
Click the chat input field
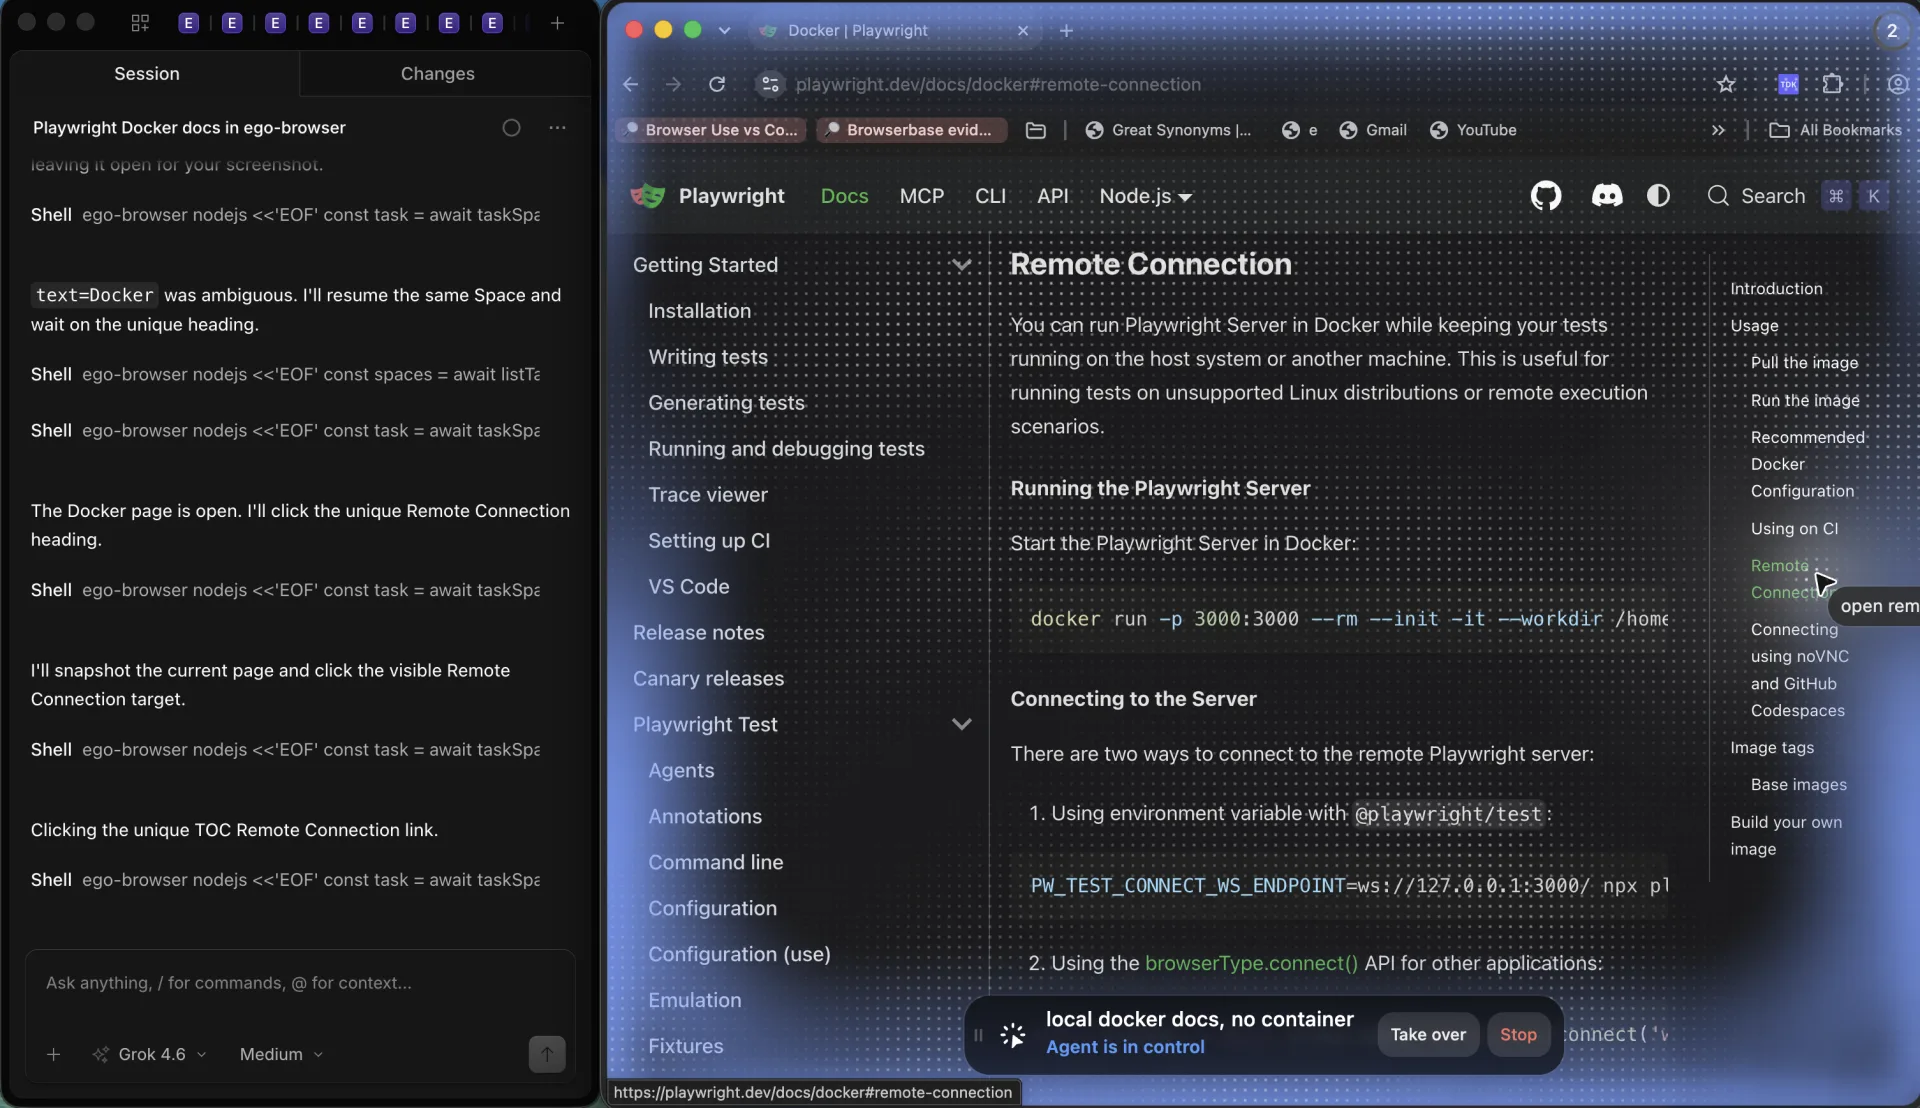(300, 983)
